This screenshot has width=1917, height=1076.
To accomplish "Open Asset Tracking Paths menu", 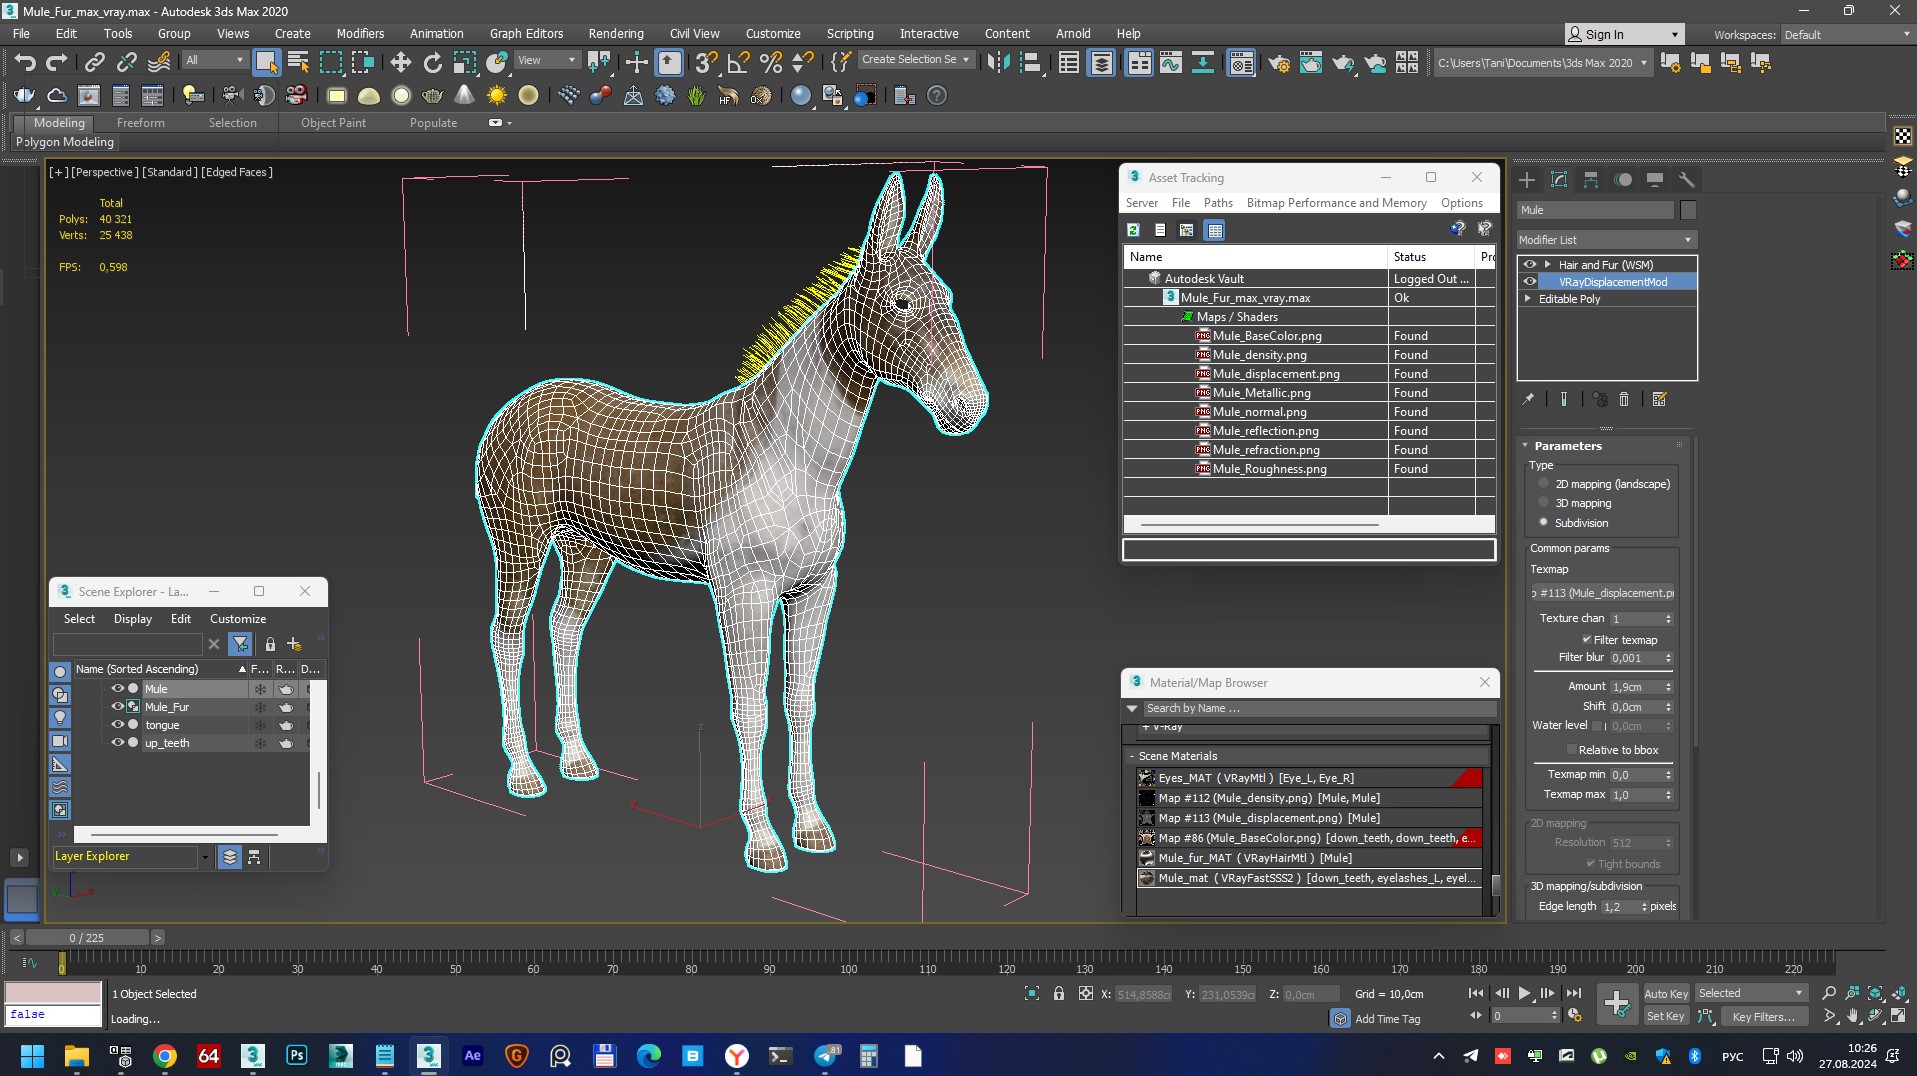I will tap(1218, 203).
